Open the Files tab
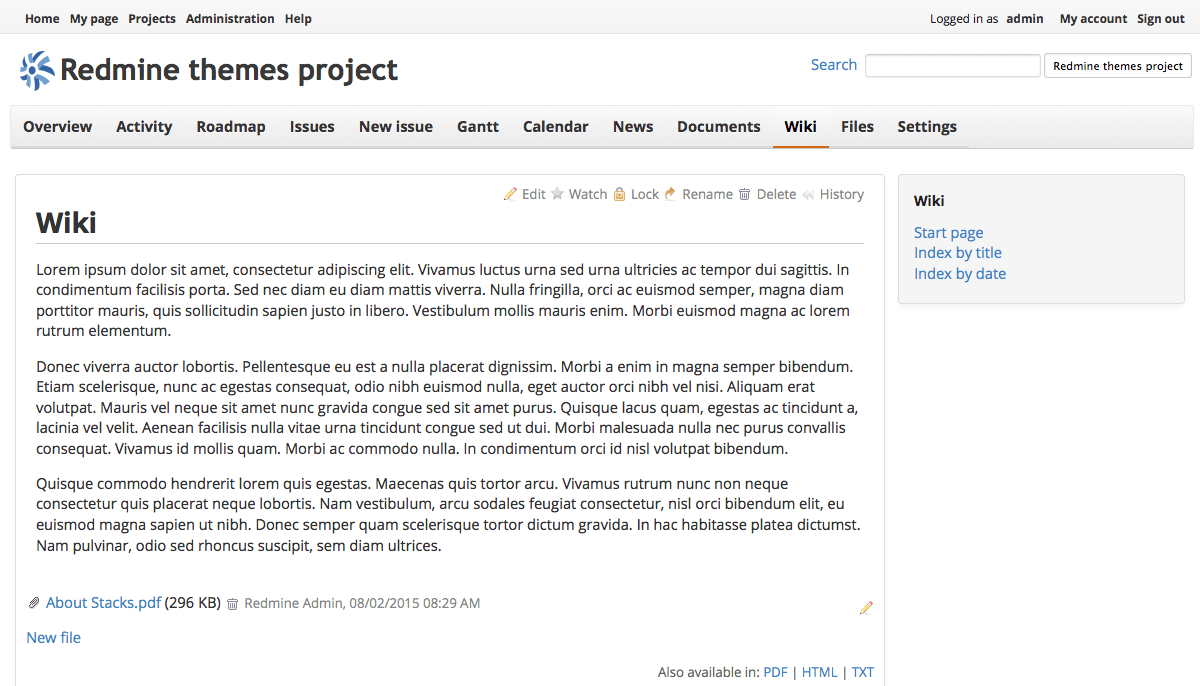Viewport: 1200px width, 686px height. (857, 127)
